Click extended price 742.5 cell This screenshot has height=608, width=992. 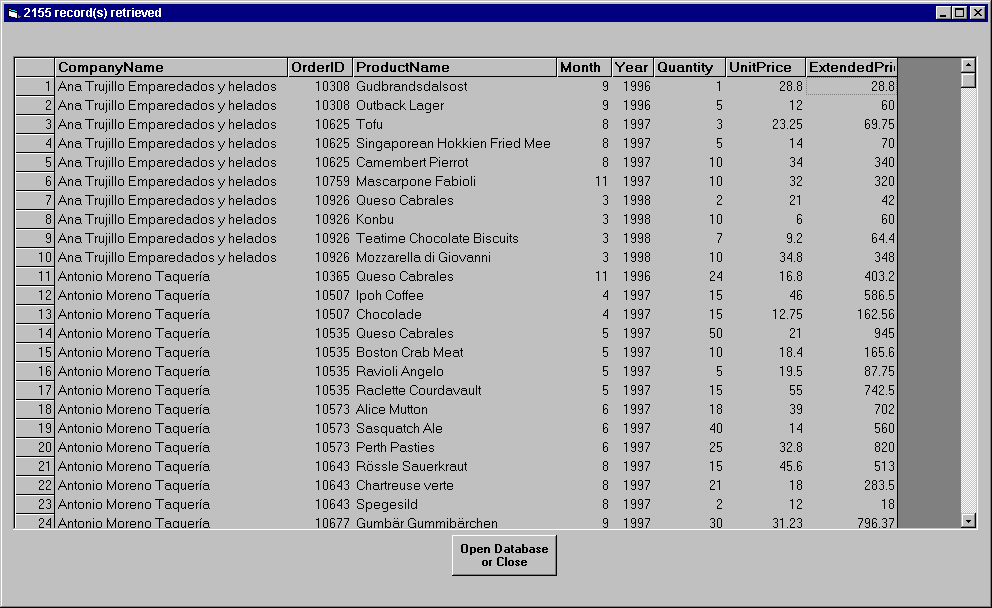[x=852, y=390]
